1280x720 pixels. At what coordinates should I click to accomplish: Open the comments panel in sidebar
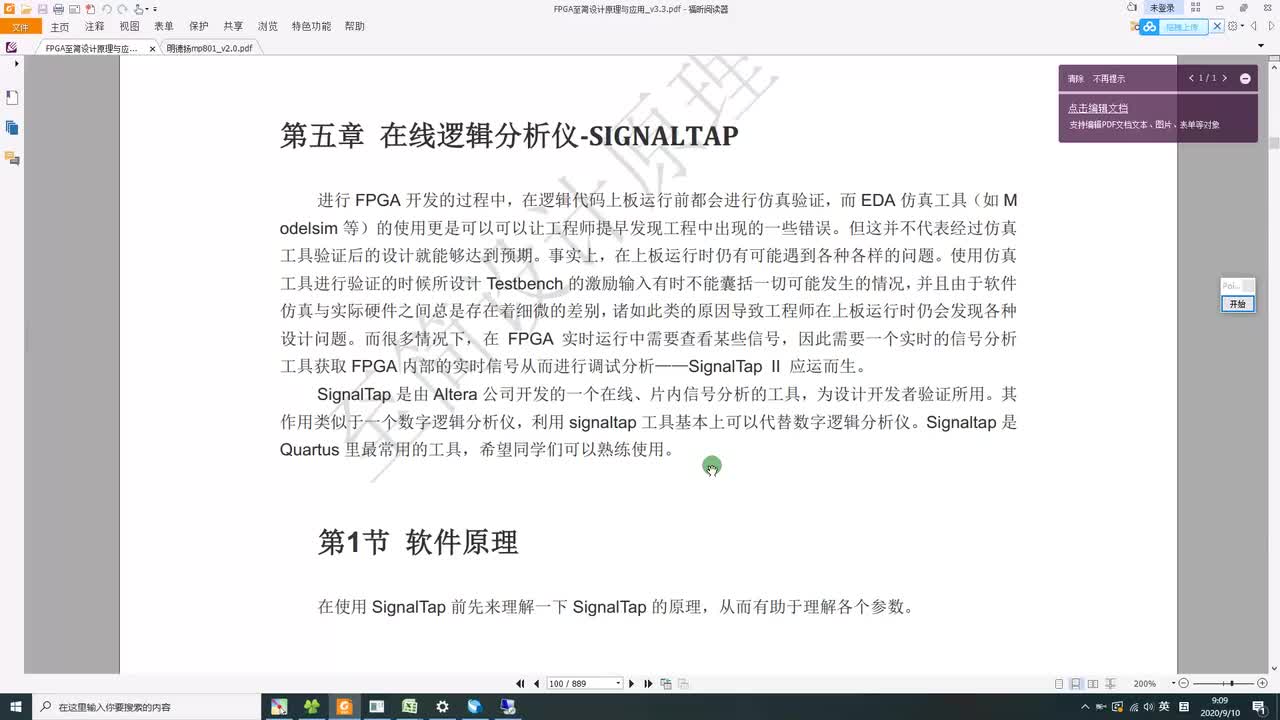(12, 158)
